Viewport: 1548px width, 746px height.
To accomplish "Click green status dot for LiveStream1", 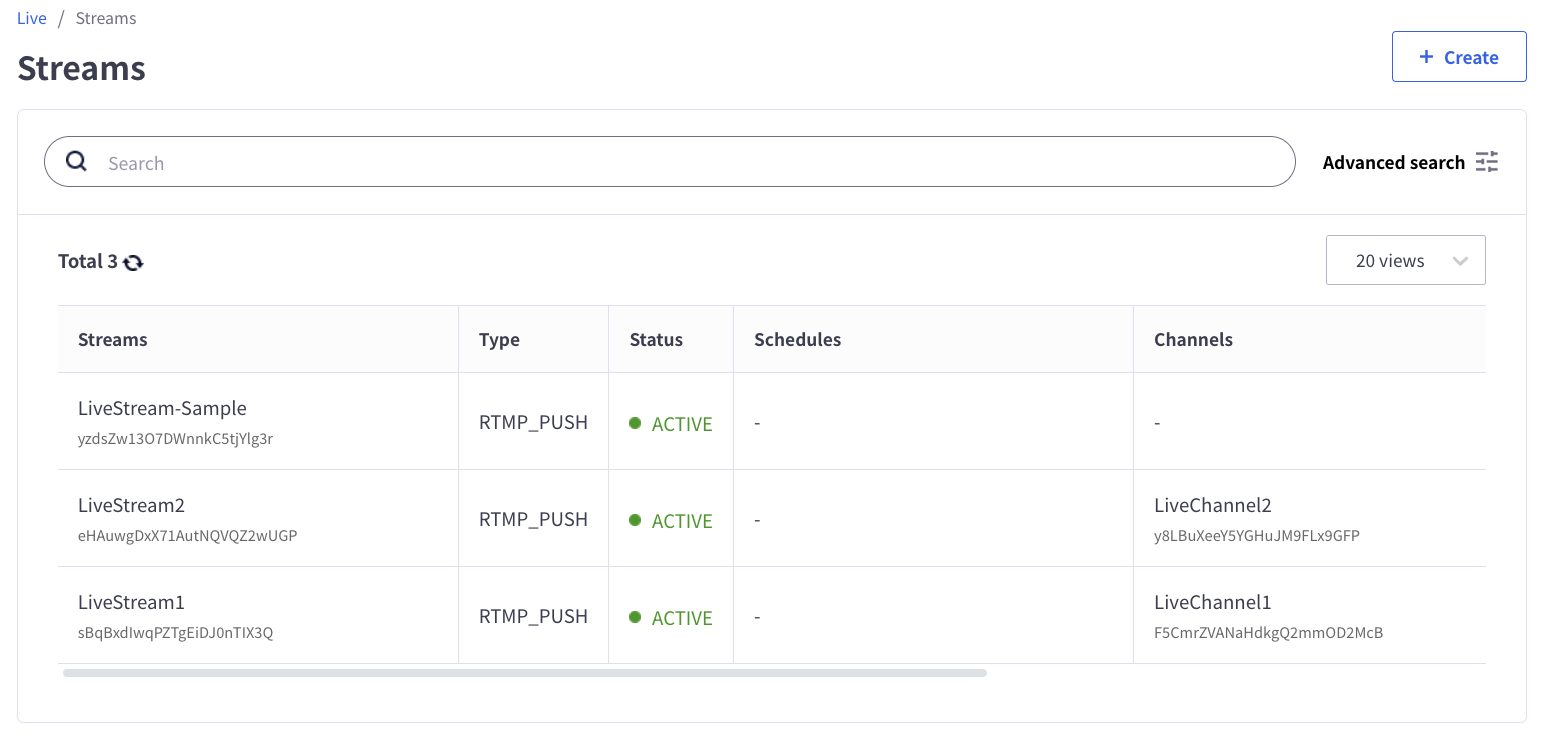I will tap(635, 617).
